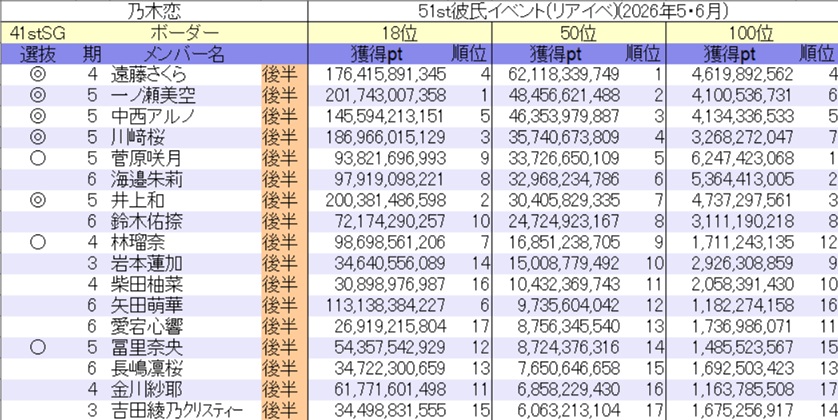Select member name 海邉朱莉
The image size is (838, 420).
(x=146, y=180)
